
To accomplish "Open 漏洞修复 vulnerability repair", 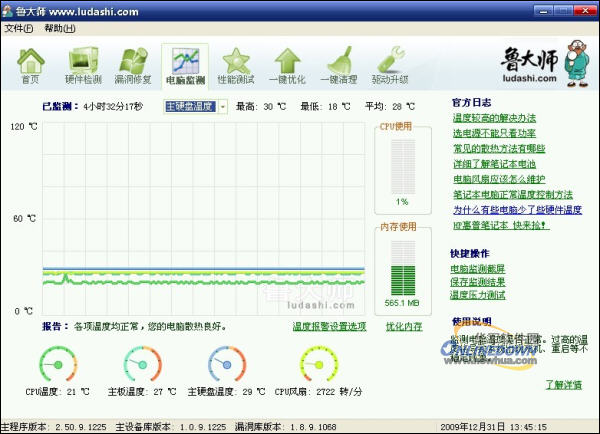I will point(134,63).
